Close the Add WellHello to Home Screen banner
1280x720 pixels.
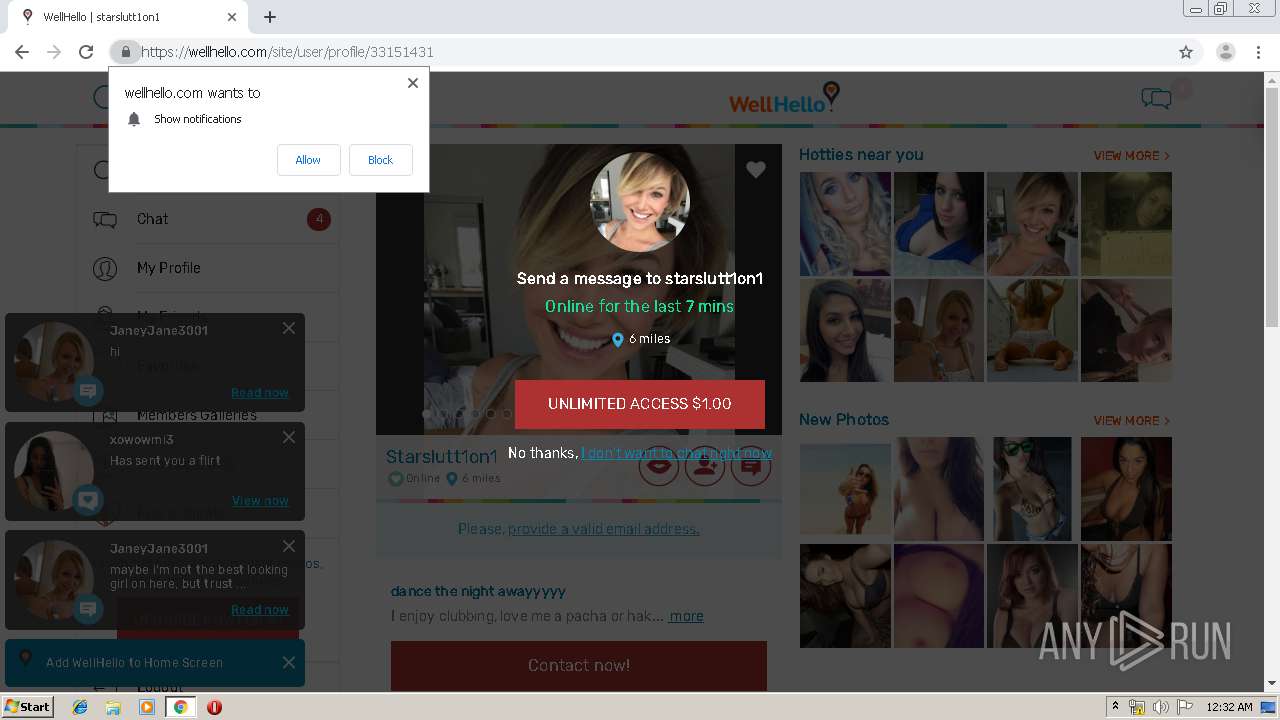[x=289, y=662]
